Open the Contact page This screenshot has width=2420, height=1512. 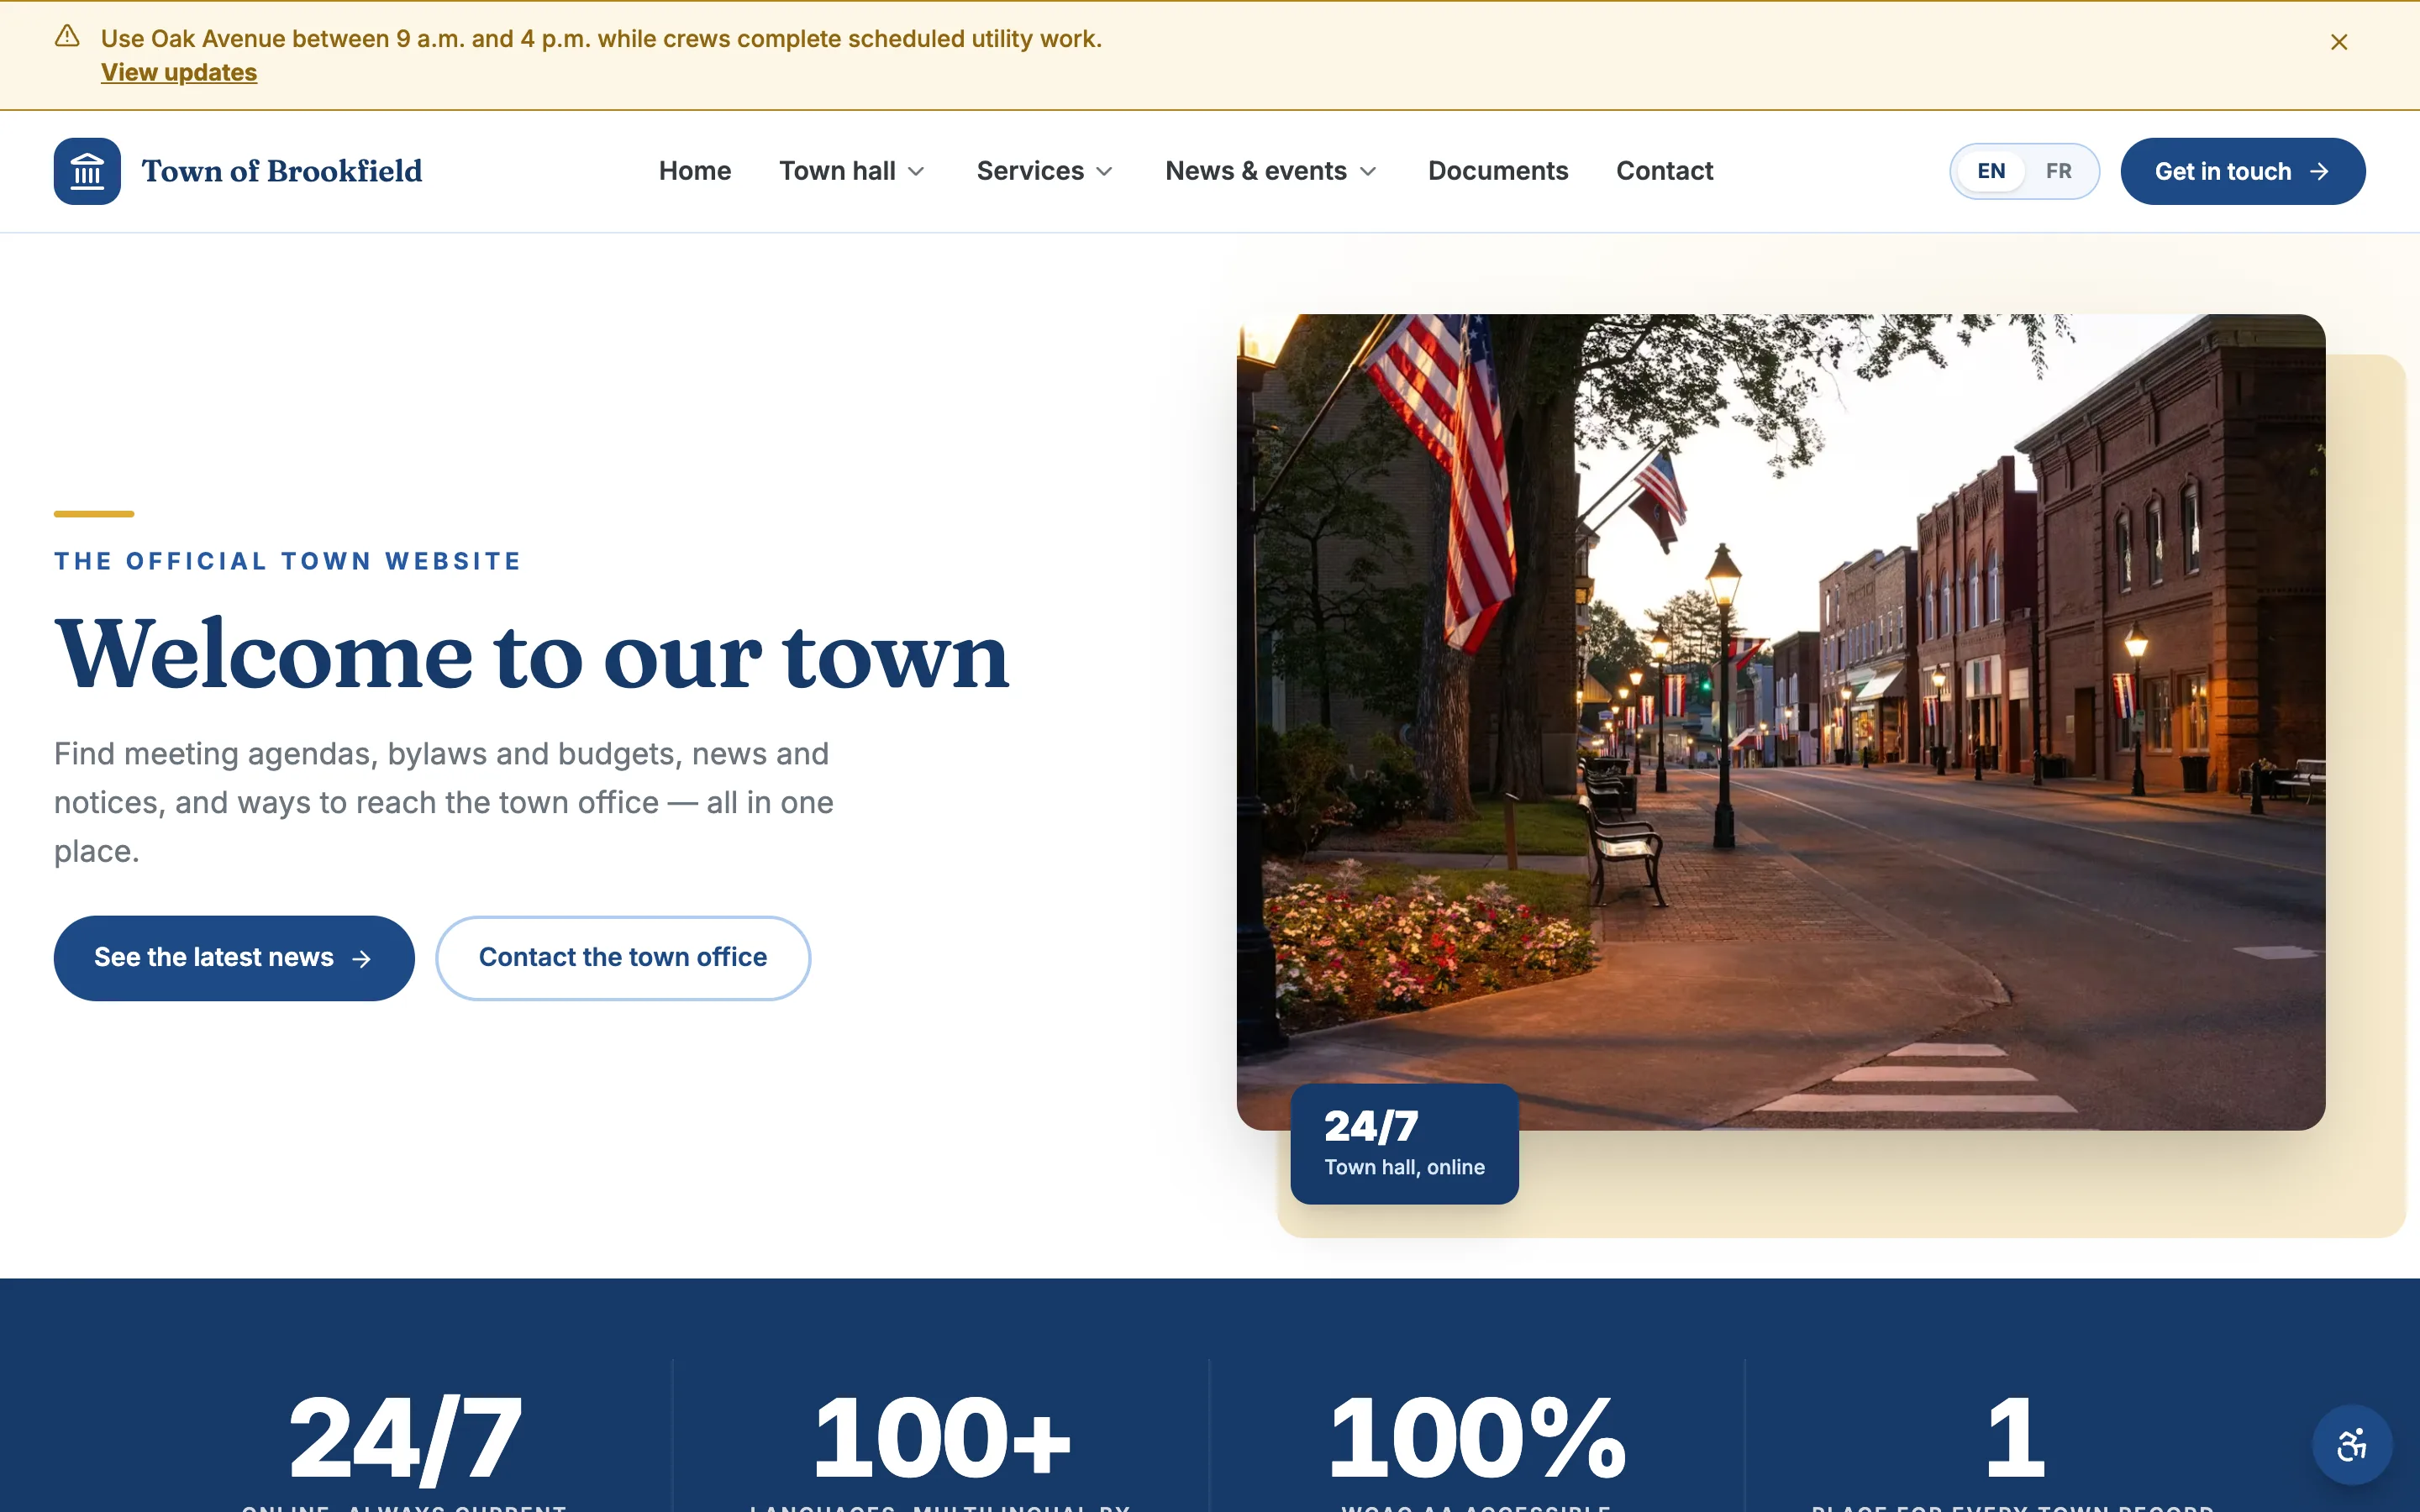pos(1664,171)
